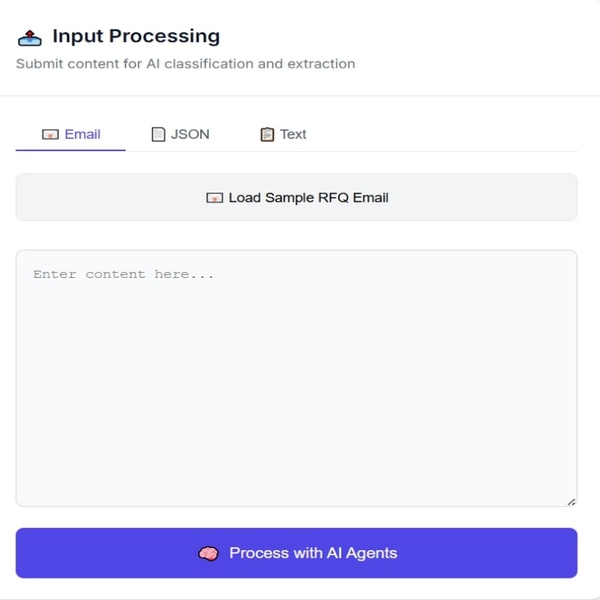Click the Input Processing heading
The image size is (600, 600).
(136, 37)
